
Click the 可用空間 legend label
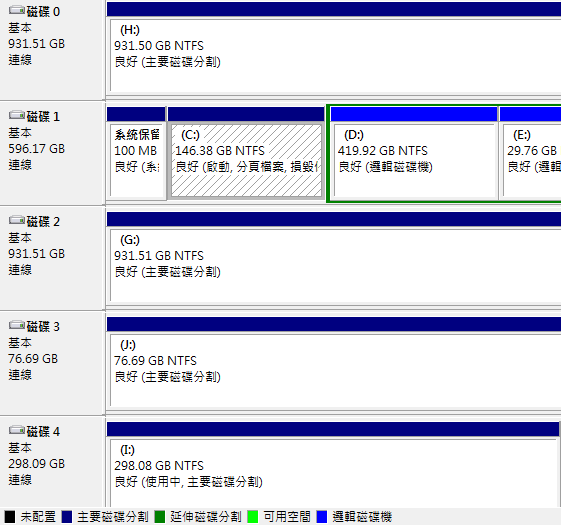click(x=287, y=517)
